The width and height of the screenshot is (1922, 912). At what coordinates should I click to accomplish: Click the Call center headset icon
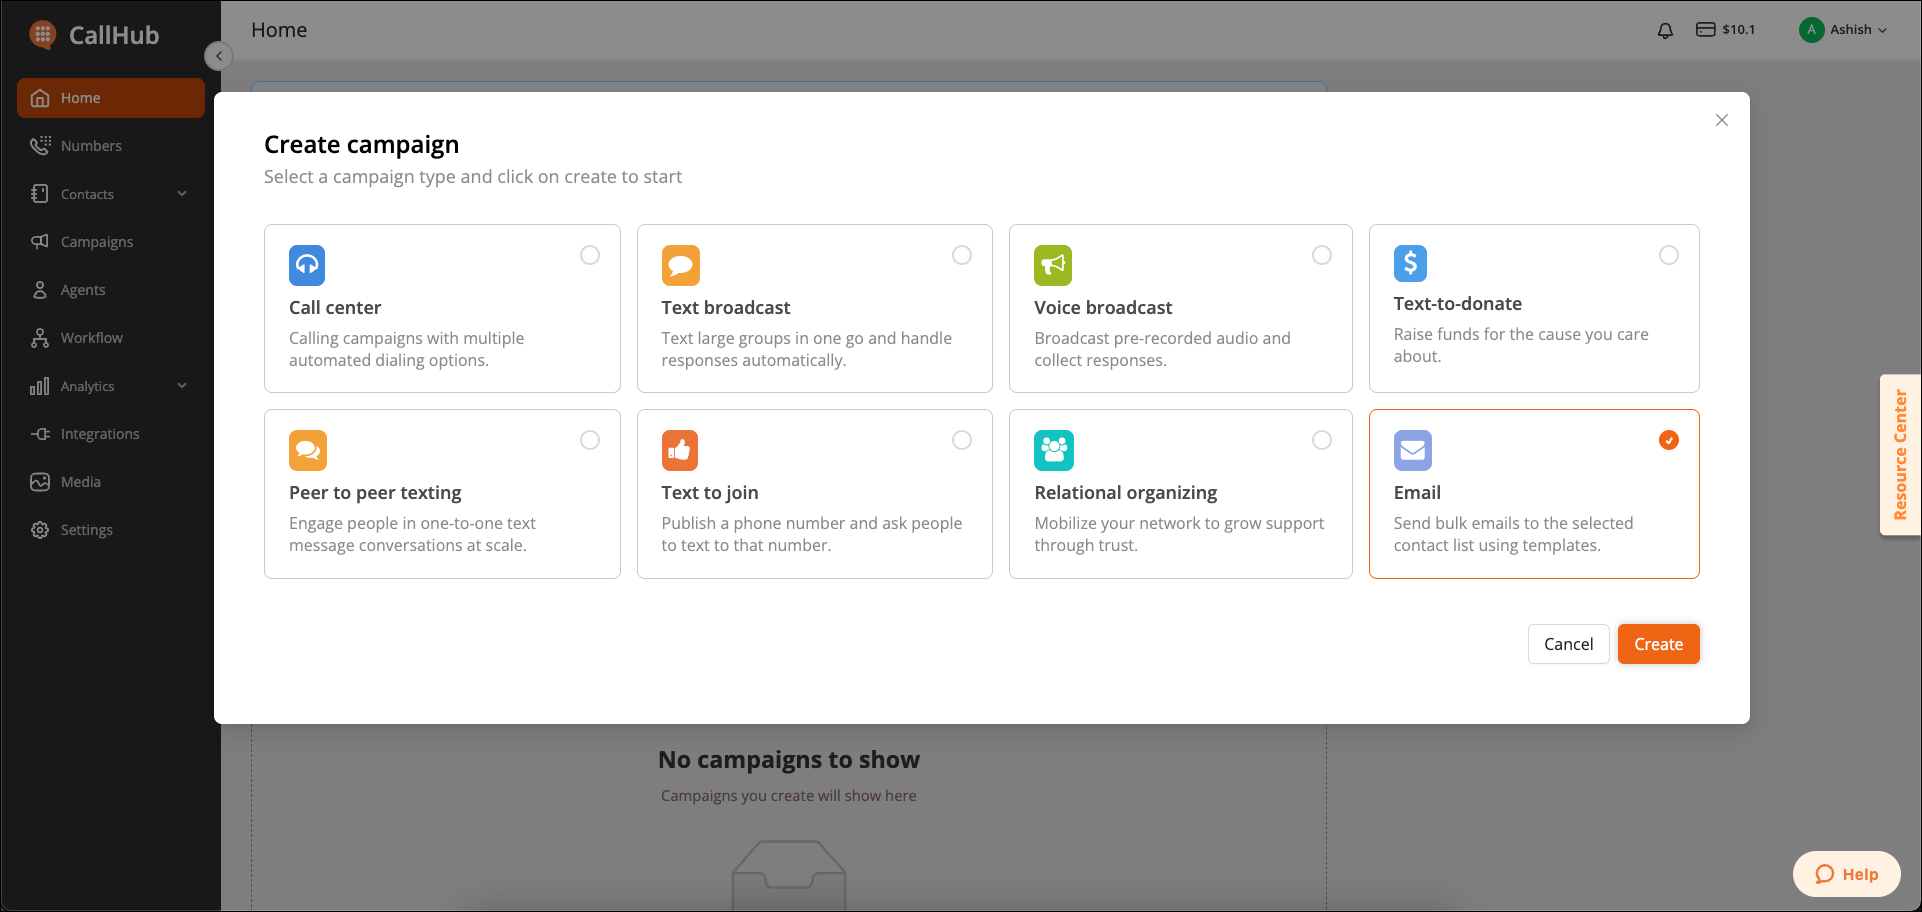[307, 265]
